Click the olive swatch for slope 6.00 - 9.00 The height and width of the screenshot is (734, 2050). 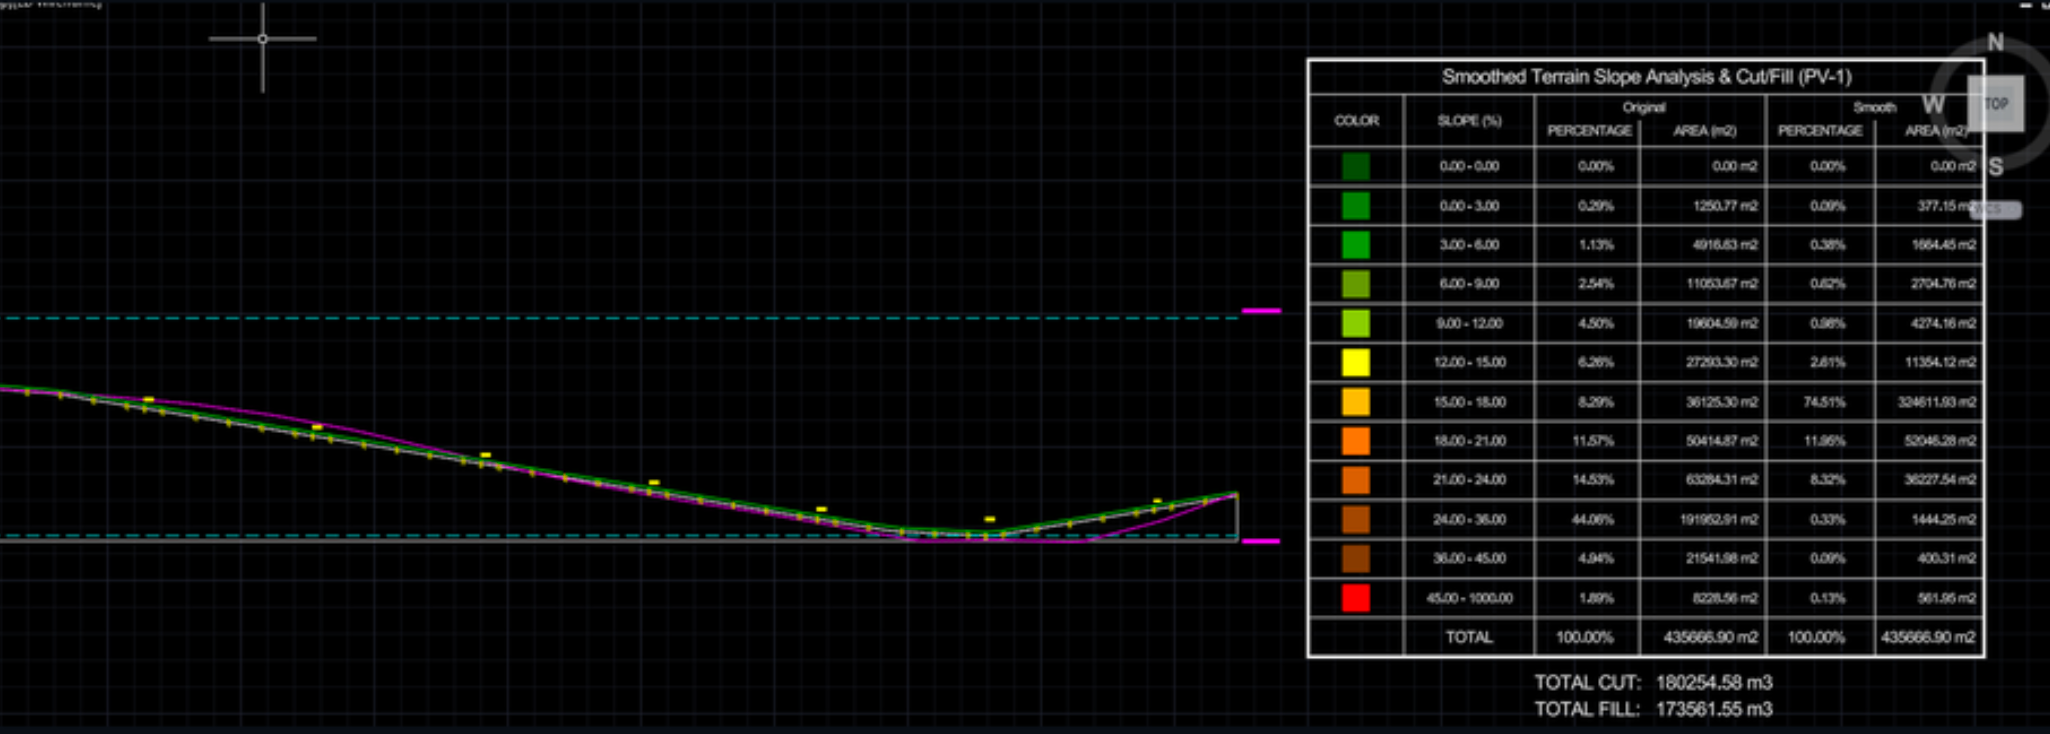click(1356, 284)
